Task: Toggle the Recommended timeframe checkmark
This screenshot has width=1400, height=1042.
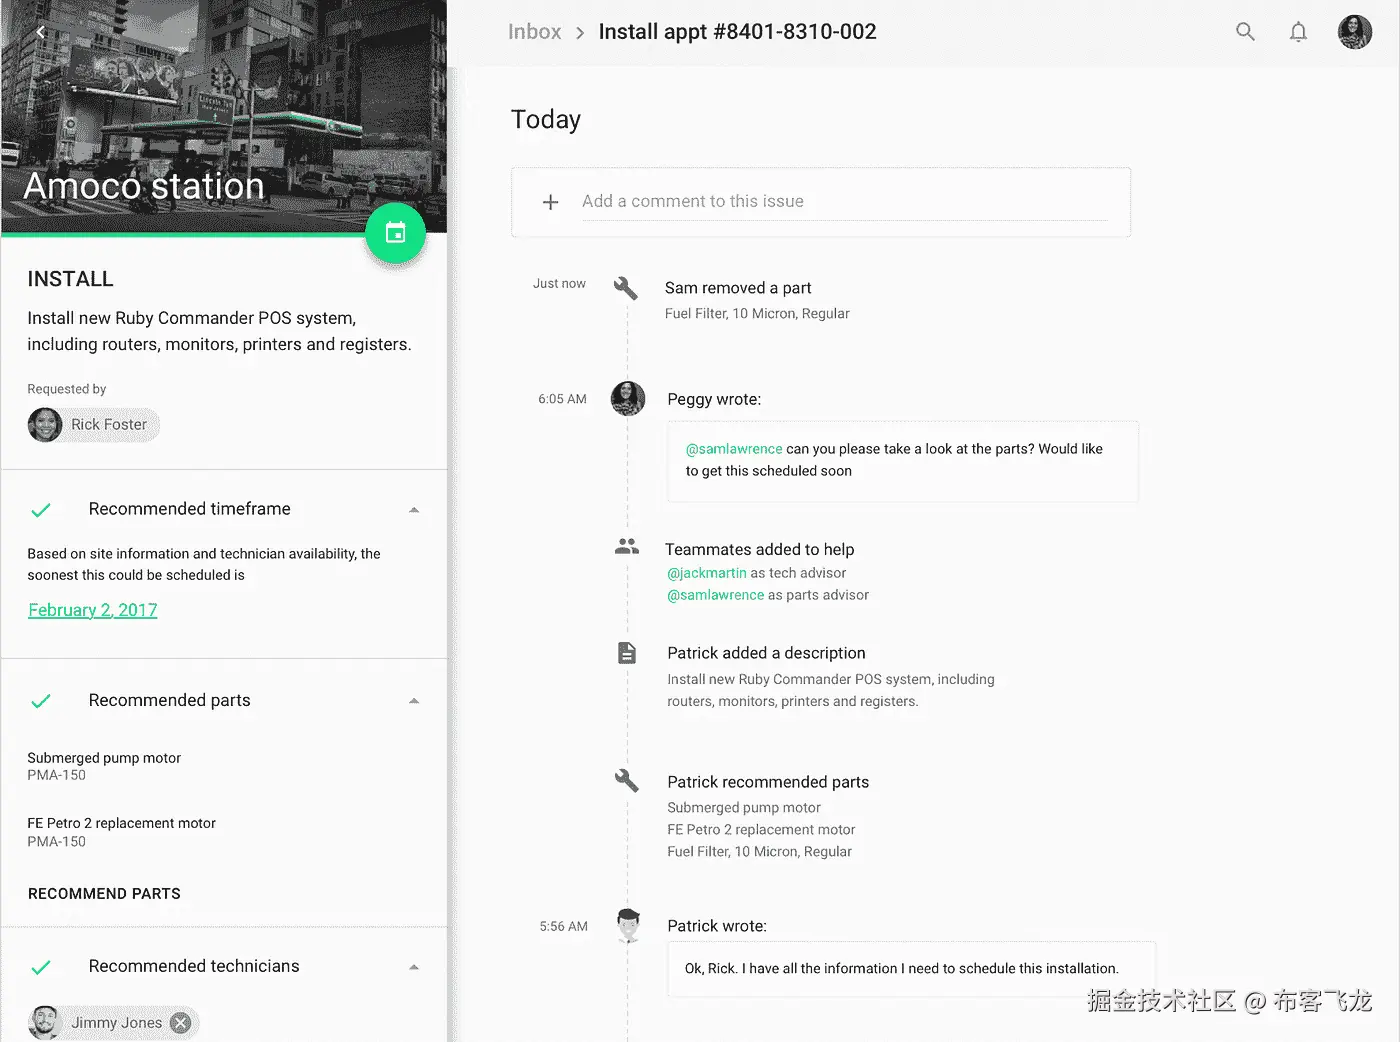Action: click(x=41, y=510)
